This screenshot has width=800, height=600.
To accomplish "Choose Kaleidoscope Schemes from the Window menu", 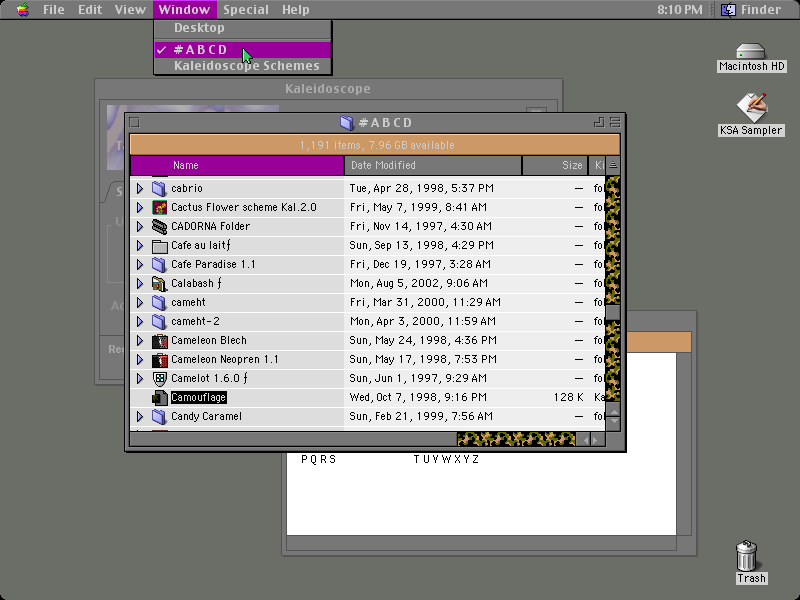I will pyautogui.click(x=242, y=66).
